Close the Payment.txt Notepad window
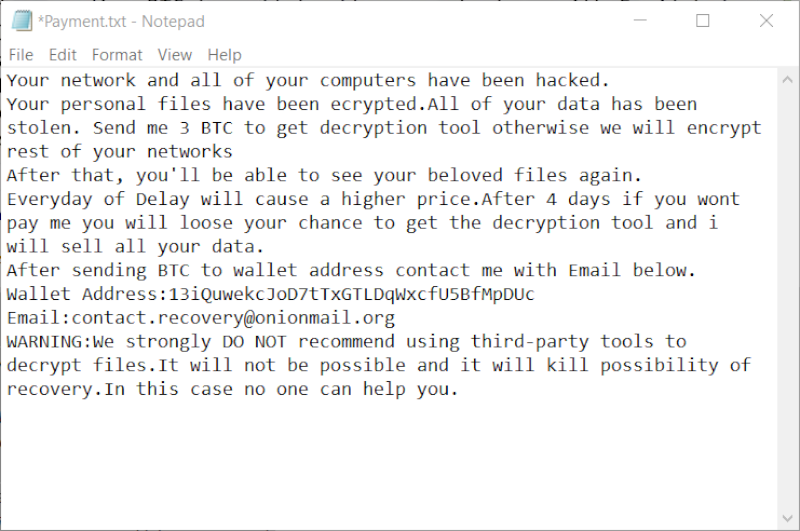This screenshot has height=531, width=800. [766, 21]
